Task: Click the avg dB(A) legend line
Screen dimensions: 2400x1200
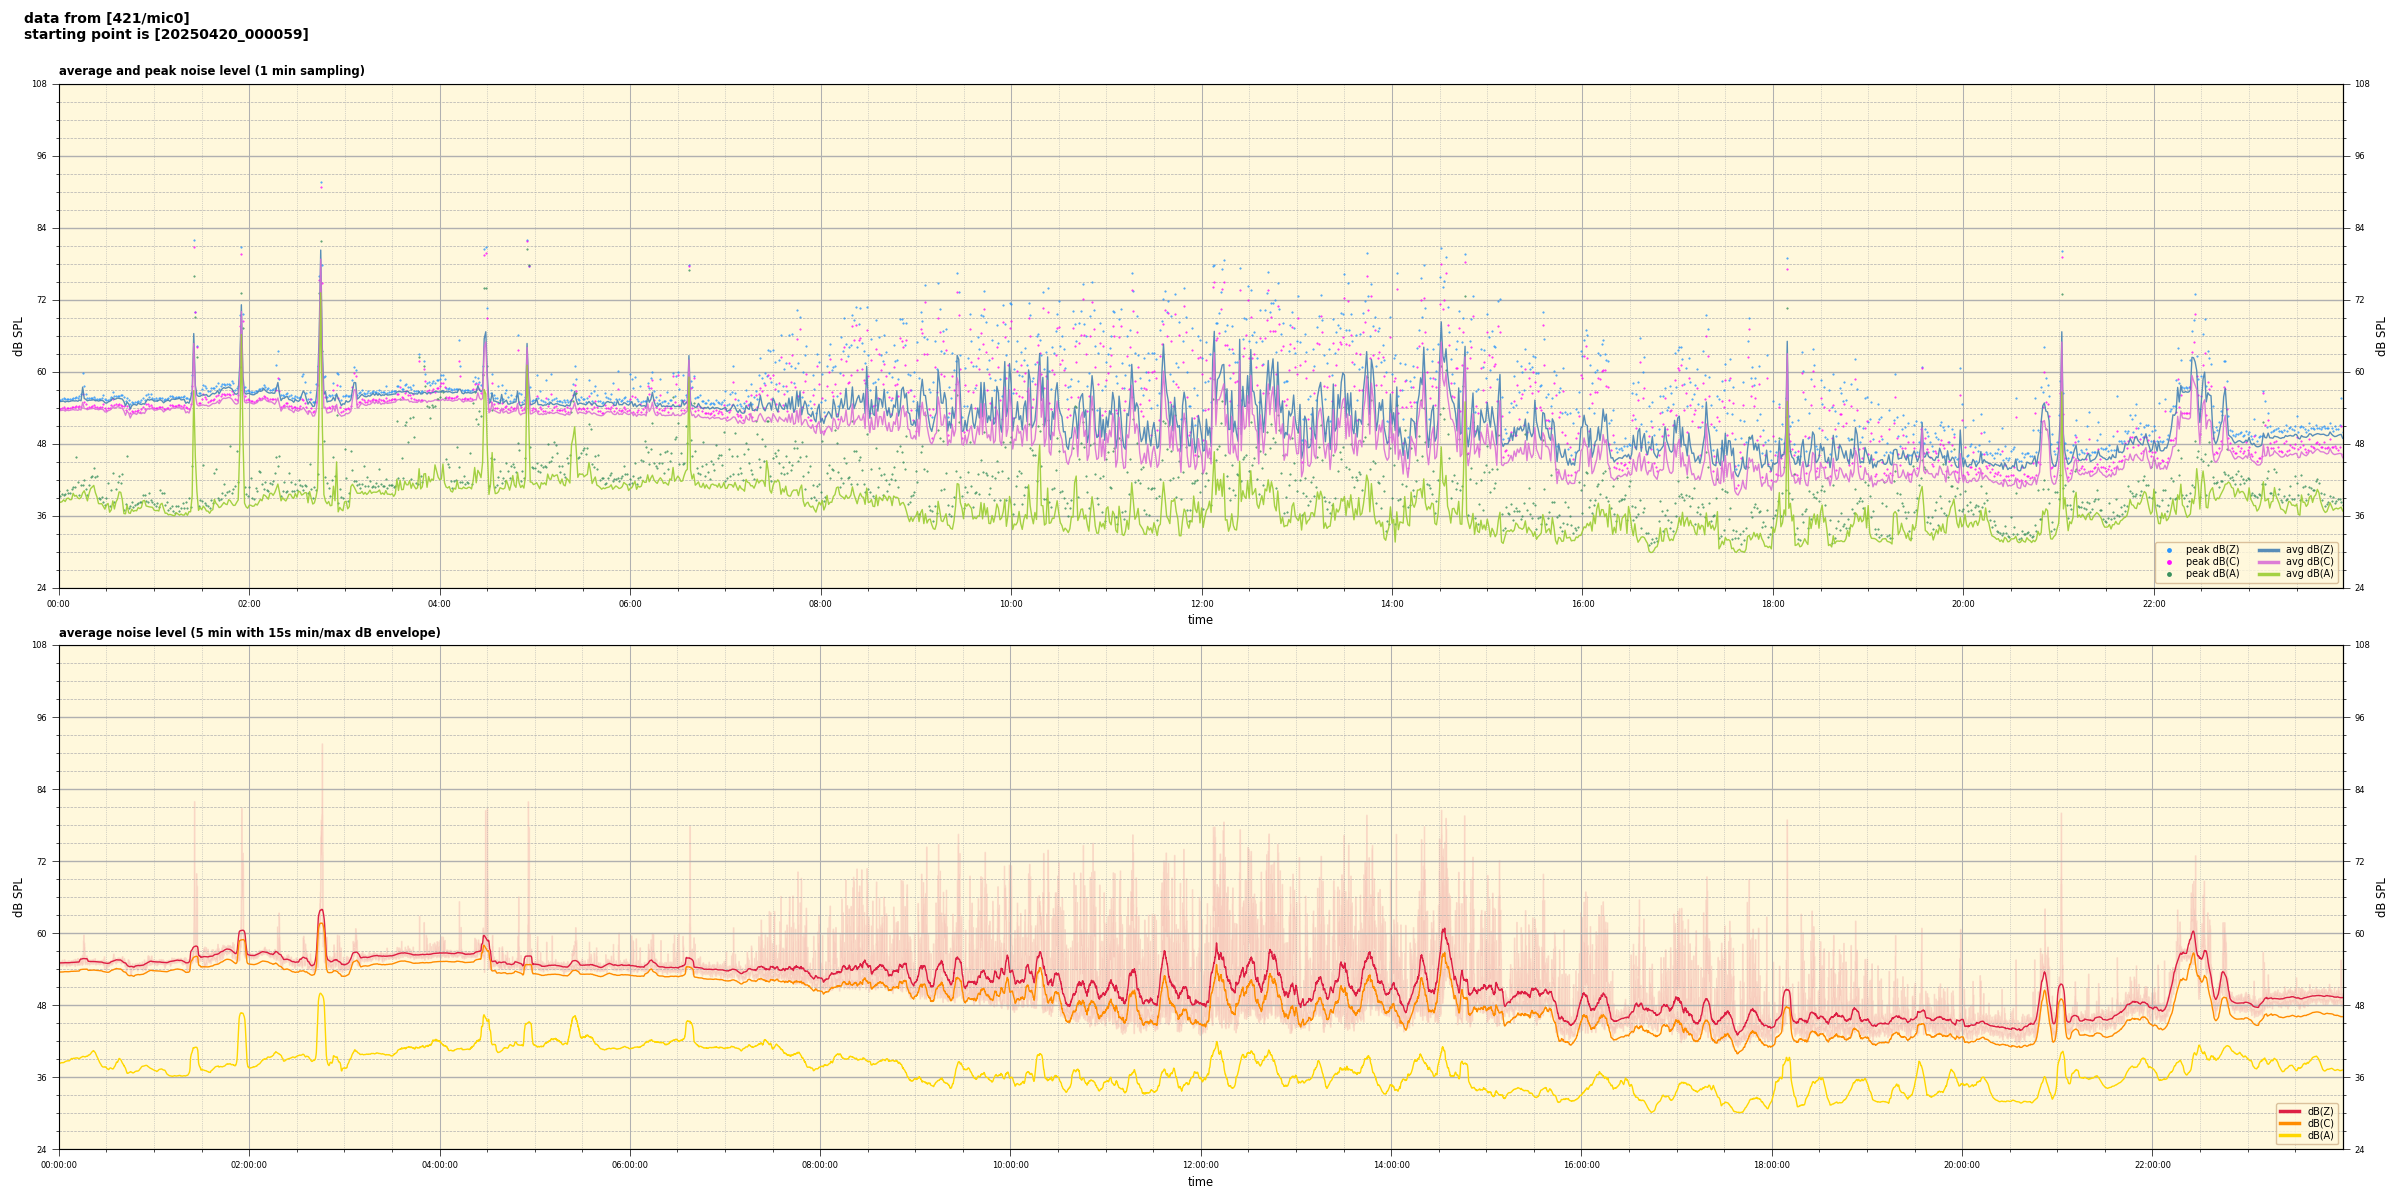Action: [x=2268, y=574]
